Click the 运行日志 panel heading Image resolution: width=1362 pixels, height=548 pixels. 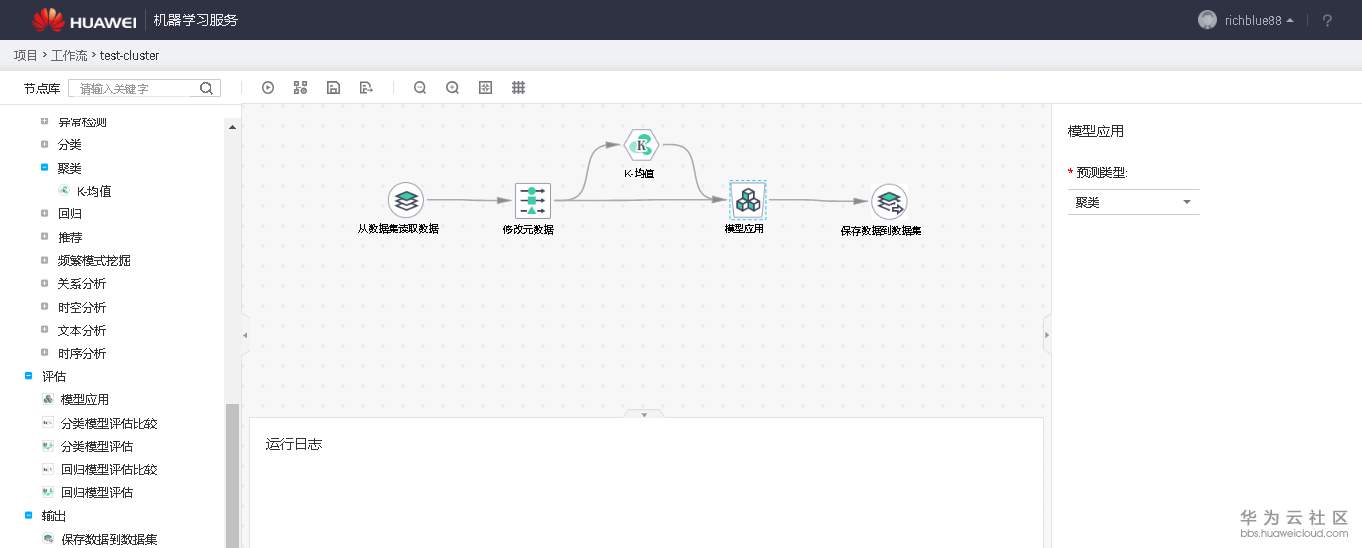click(294, 444)
